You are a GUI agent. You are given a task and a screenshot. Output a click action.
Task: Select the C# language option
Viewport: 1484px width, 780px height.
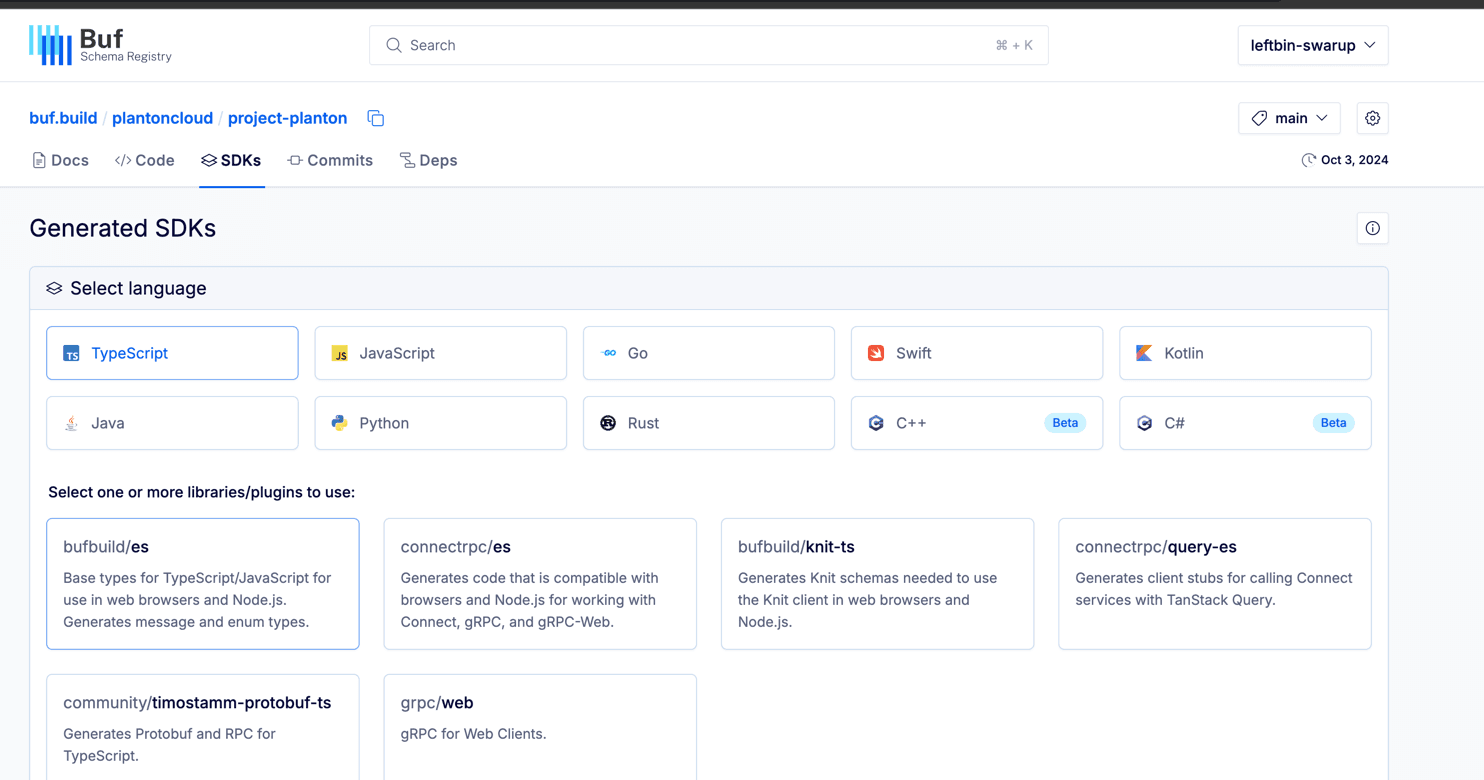click(1245, 423)
